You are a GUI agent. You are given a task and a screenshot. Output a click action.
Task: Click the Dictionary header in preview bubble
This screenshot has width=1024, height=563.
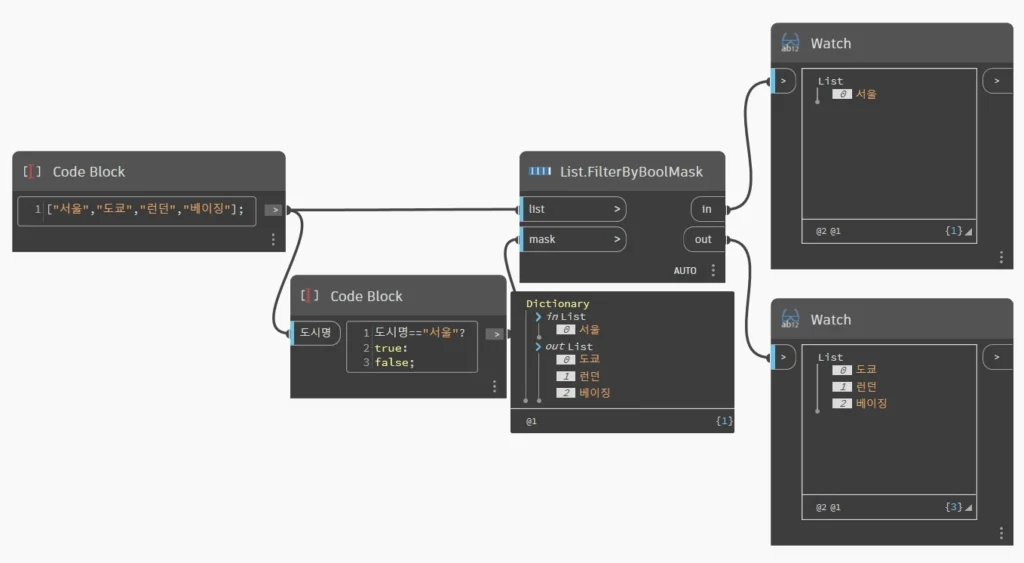[558, 304]
